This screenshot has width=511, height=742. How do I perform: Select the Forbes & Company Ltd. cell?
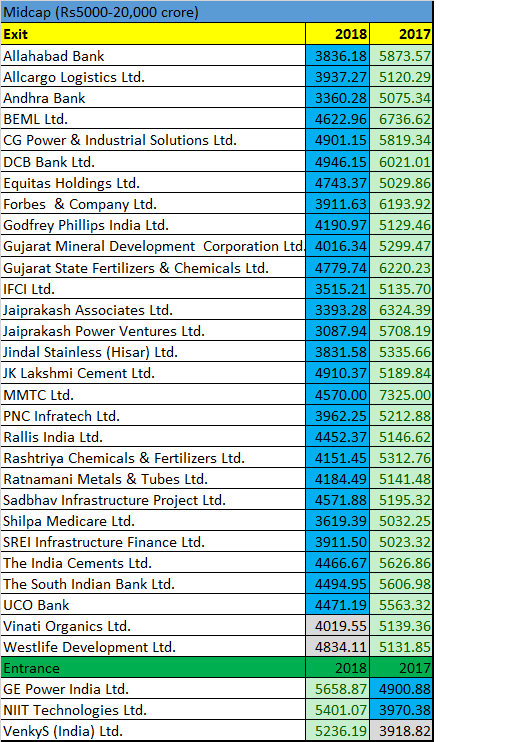(x=153, y=204)
